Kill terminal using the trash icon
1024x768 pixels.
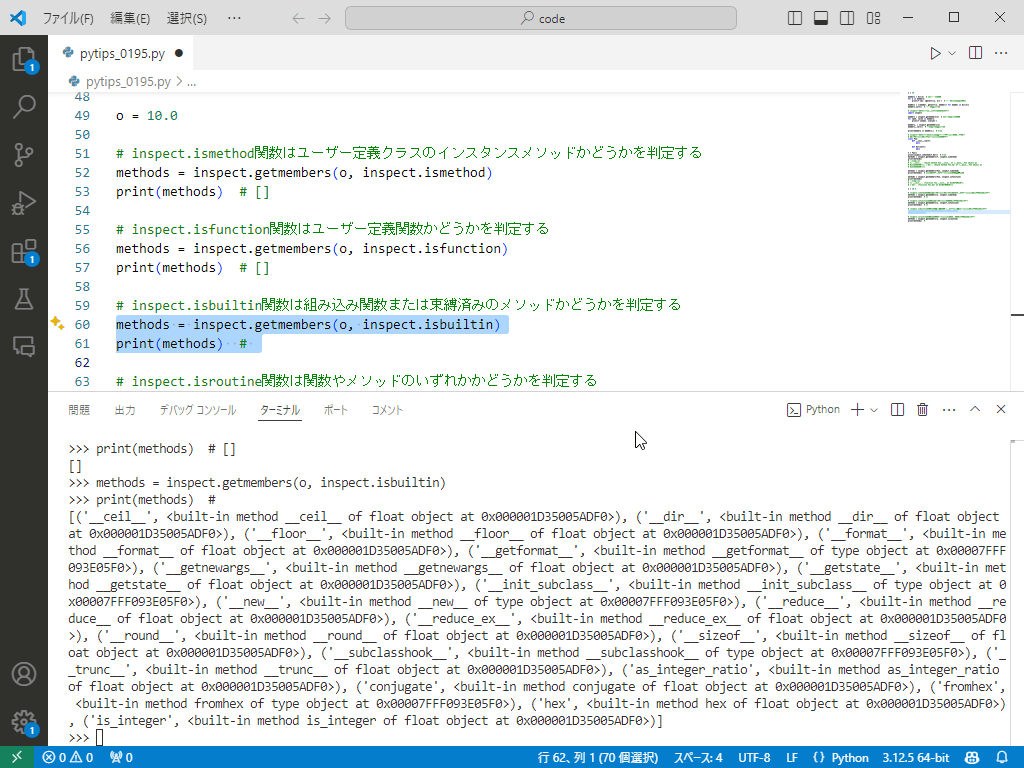(x=922, y=410)
